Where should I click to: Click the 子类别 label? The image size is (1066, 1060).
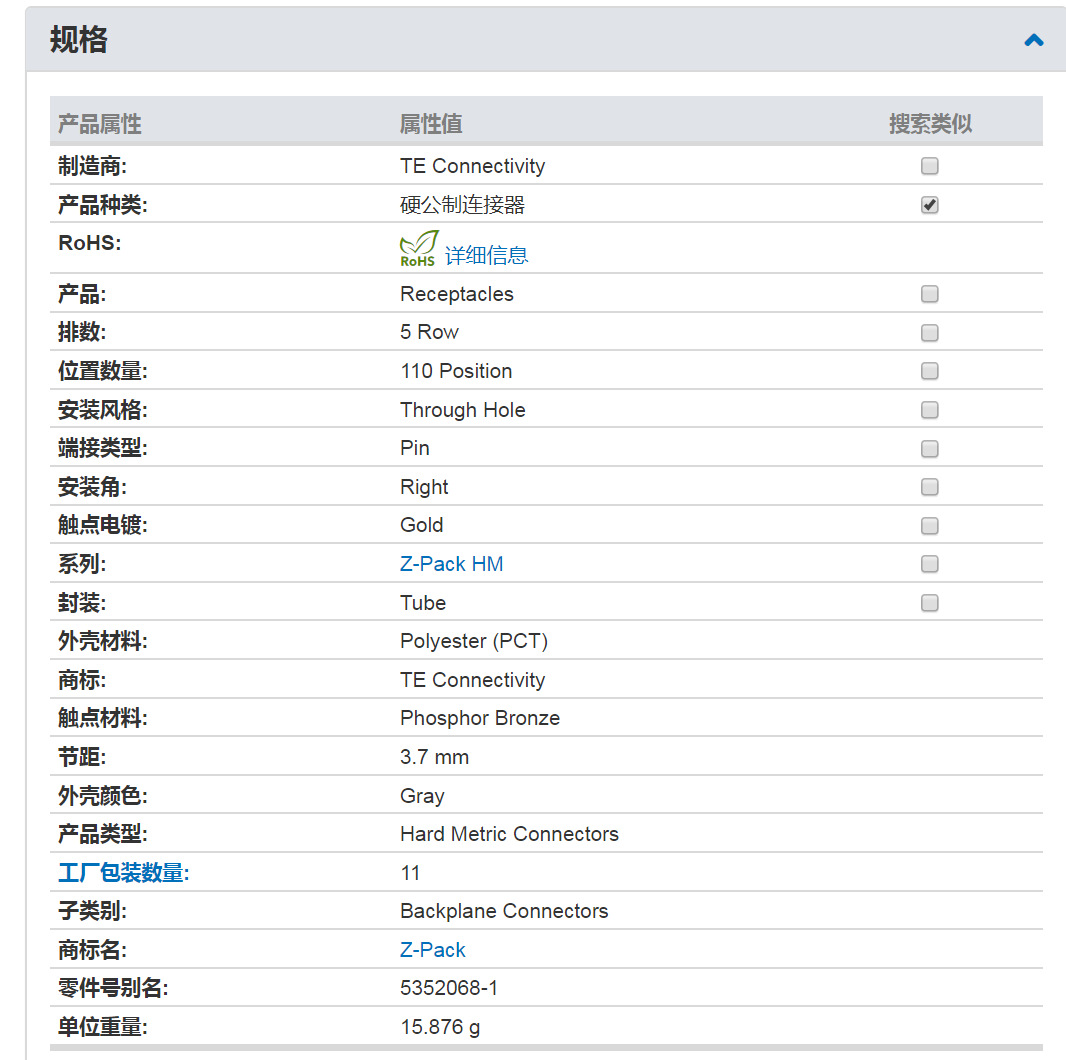click(x=92, y=910)
